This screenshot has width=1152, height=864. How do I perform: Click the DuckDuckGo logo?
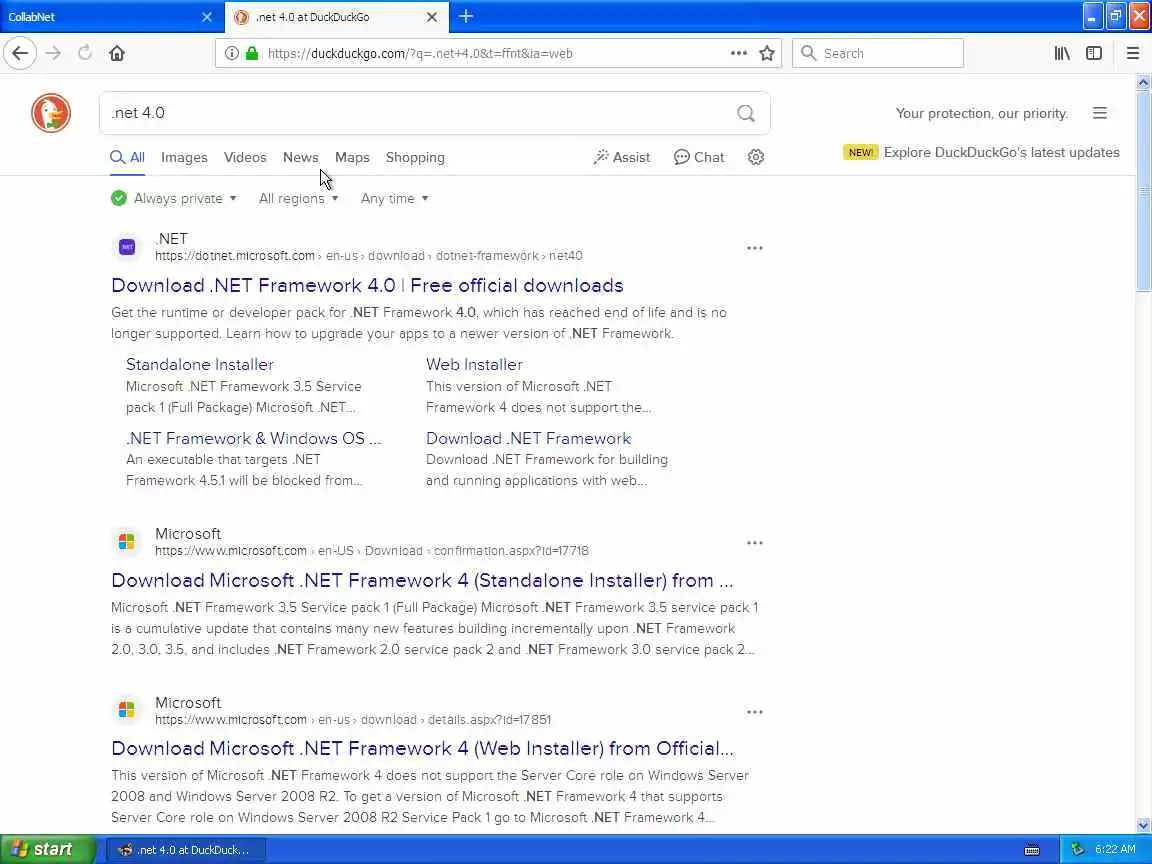click(51, 113)
